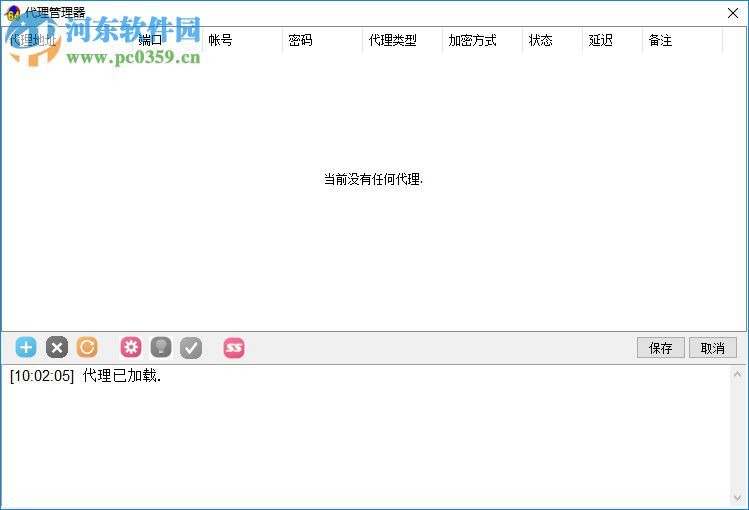
Task: Click the app icon in title bar
Action: (12, 13)
